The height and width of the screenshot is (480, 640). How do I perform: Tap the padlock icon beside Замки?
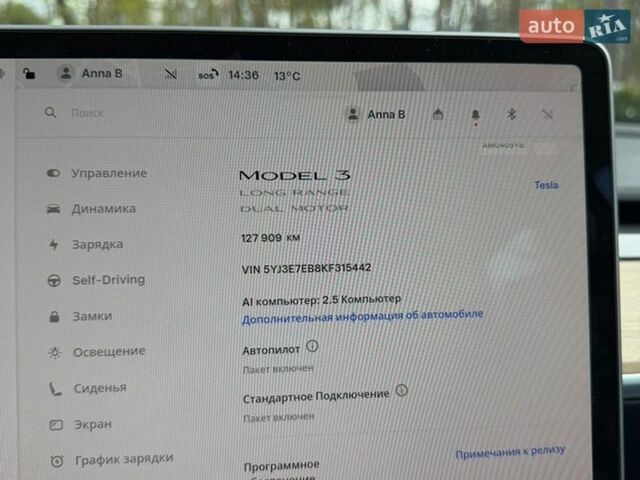(x=54, y=317)
